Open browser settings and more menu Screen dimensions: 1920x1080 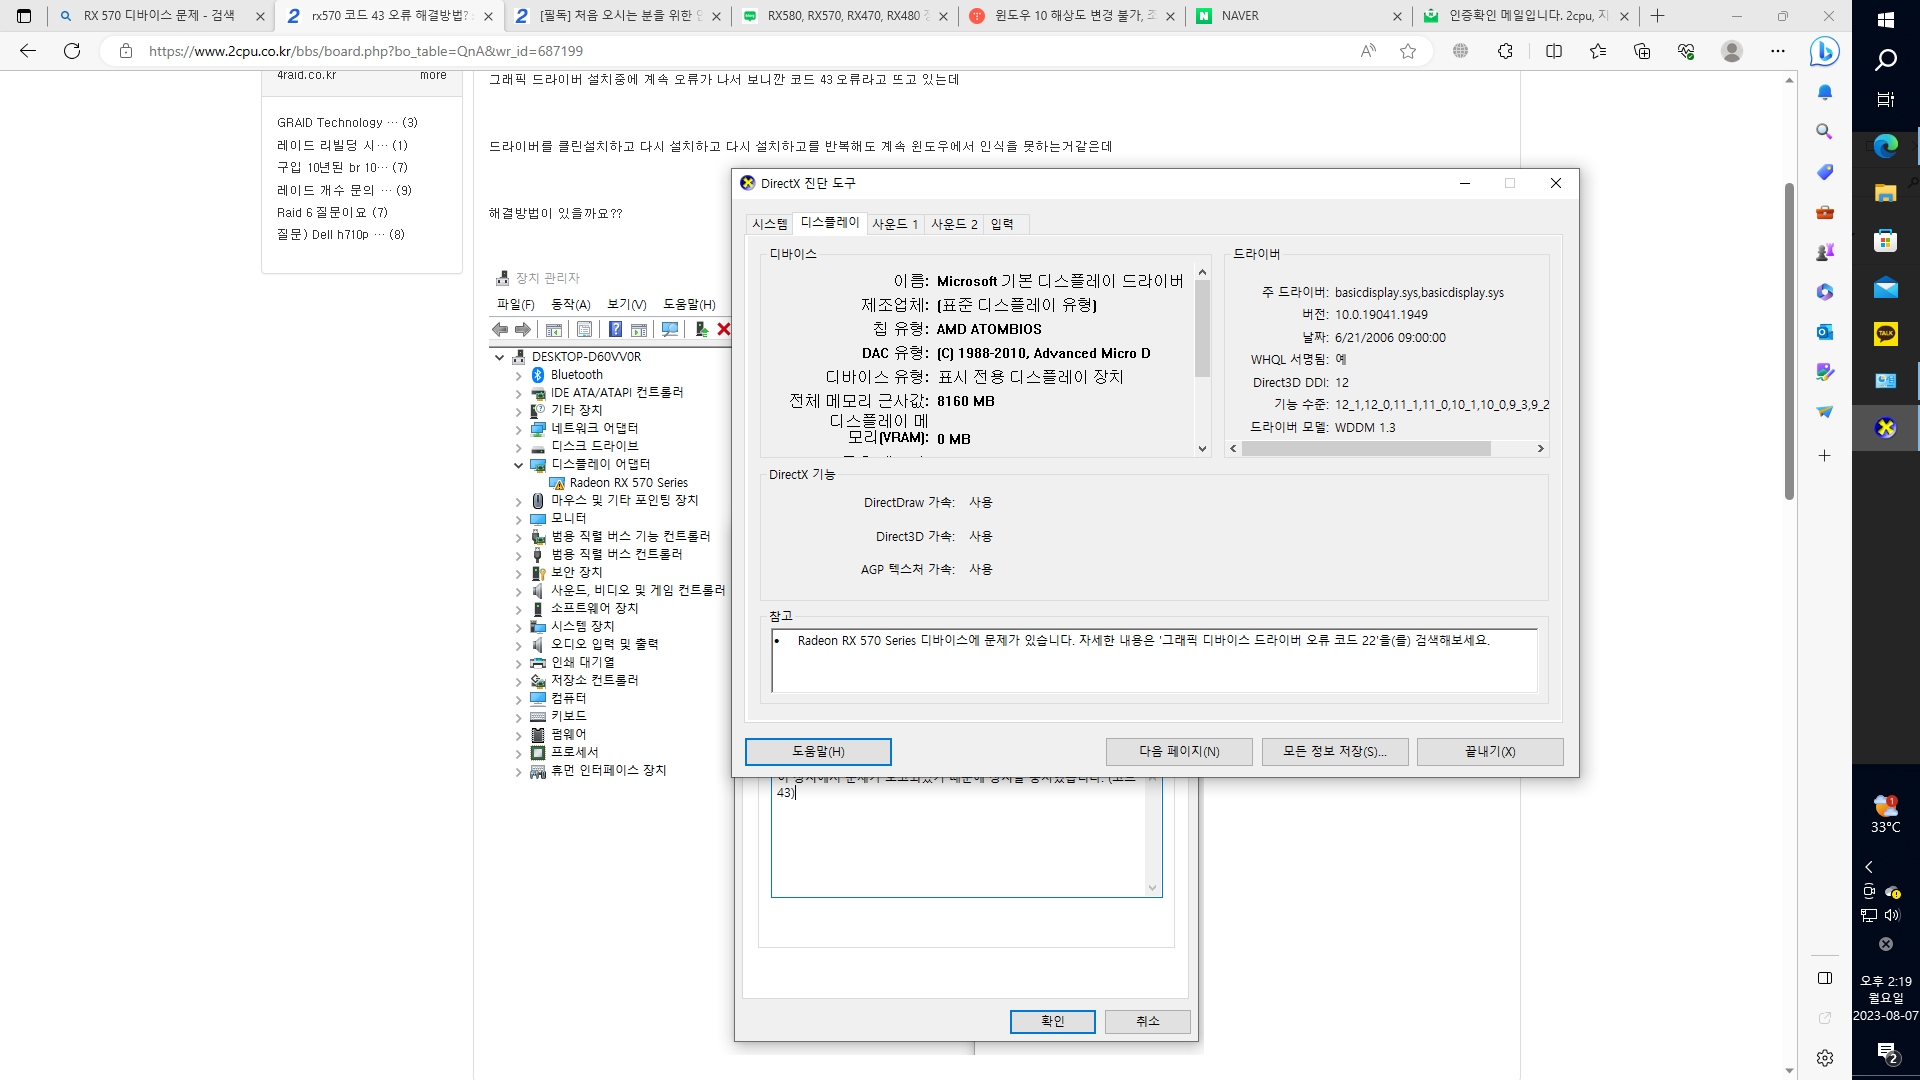coord(1778,51)
